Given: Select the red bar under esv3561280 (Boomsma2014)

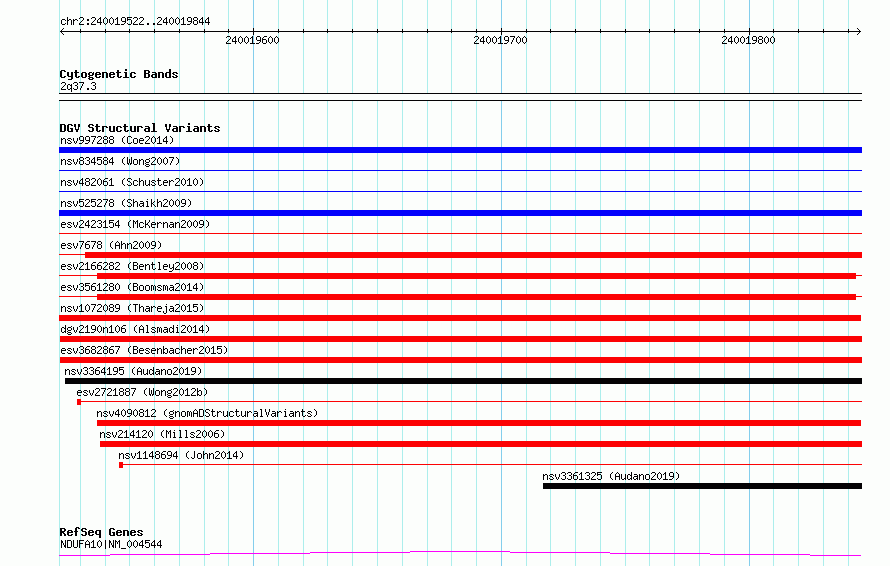Looking at the screenshot, I should point(476,297).
